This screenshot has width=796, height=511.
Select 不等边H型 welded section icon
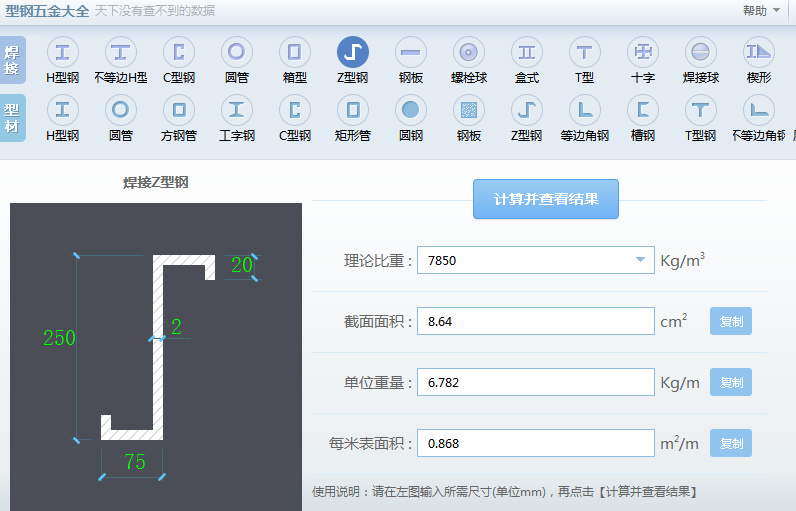pos(120,52)
